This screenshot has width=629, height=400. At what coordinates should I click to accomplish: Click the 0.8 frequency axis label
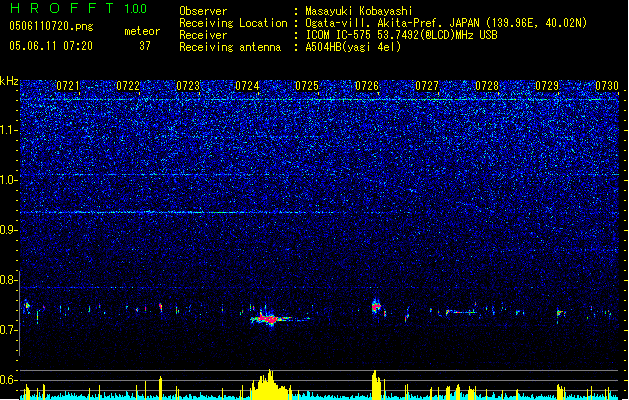pos(9,280)
